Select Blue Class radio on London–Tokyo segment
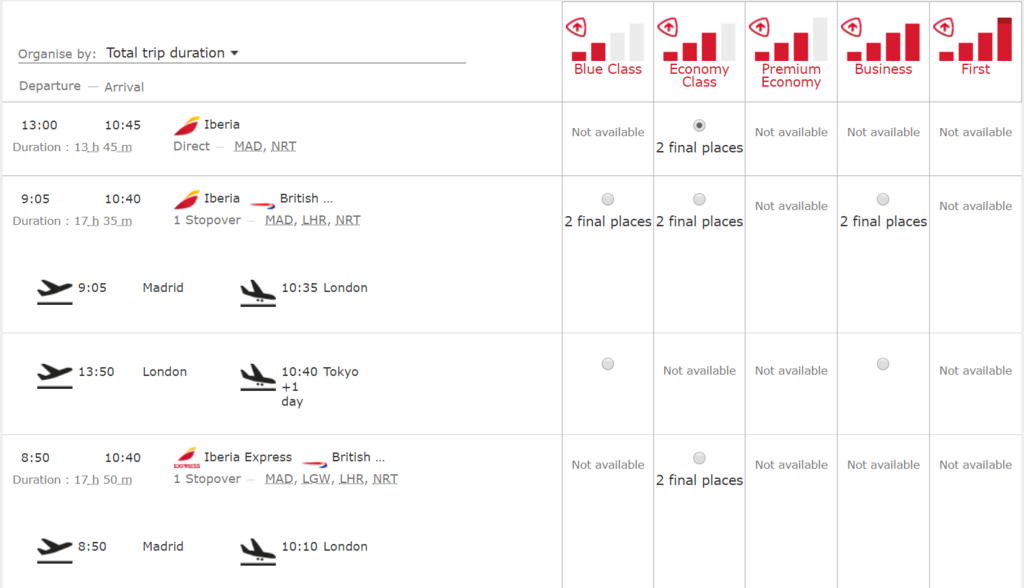Screen dimensions: 1024x588 [608, 363]
